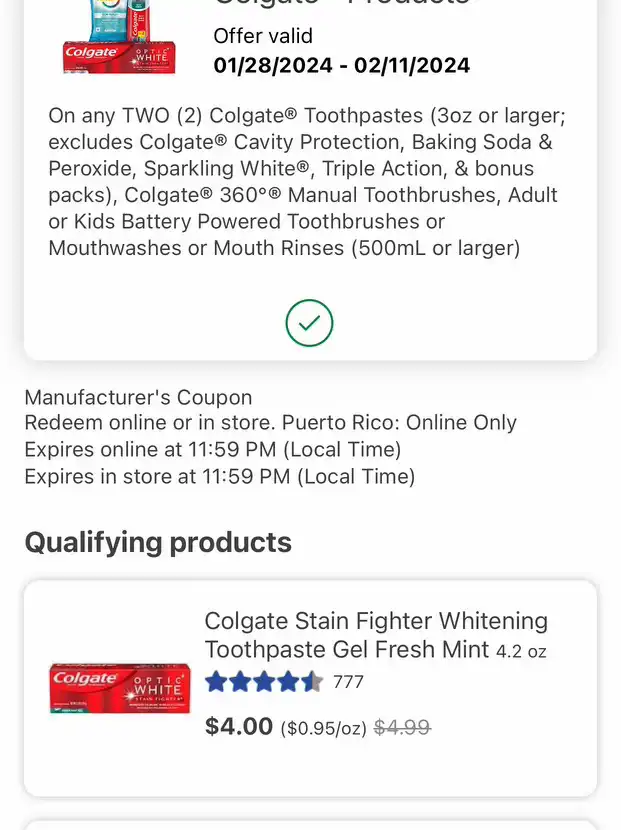This screenshot has width=621, height=830.
Task: Tap the crossed-out $4.99 original price
Action: coord(402,727)
